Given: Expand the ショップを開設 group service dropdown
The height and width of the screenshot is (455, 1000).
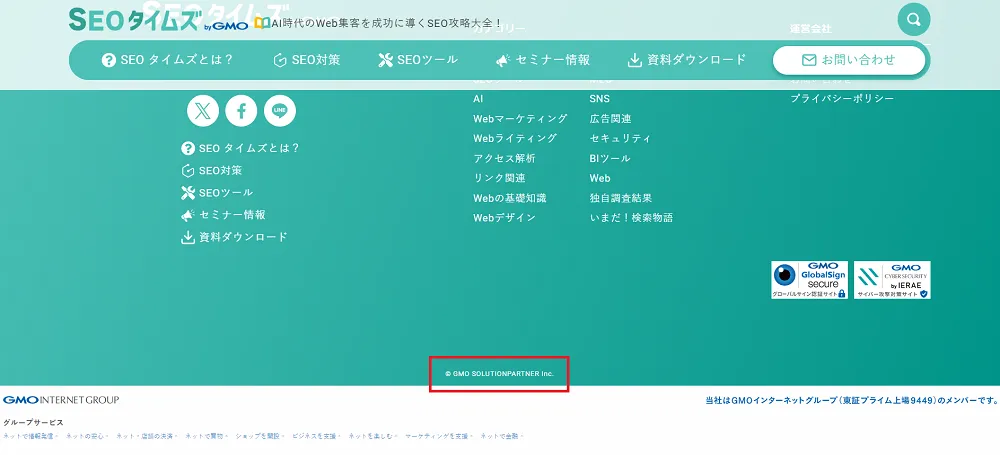Looking at the screenshot, I should point(260,436).
